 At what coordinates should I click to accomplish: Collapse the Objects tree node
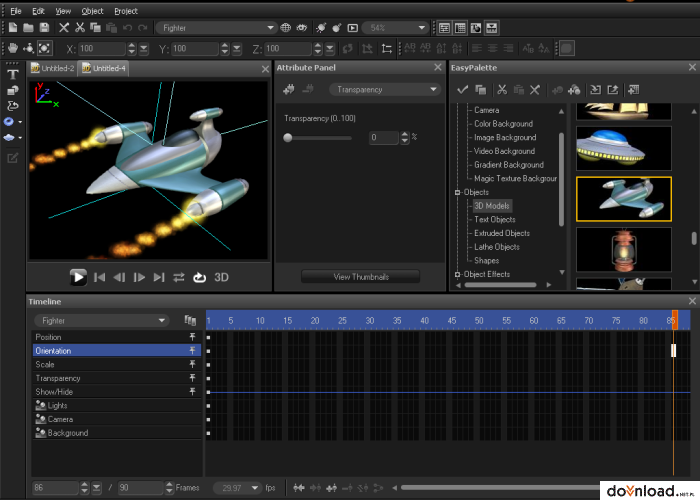tap(458, 192)
